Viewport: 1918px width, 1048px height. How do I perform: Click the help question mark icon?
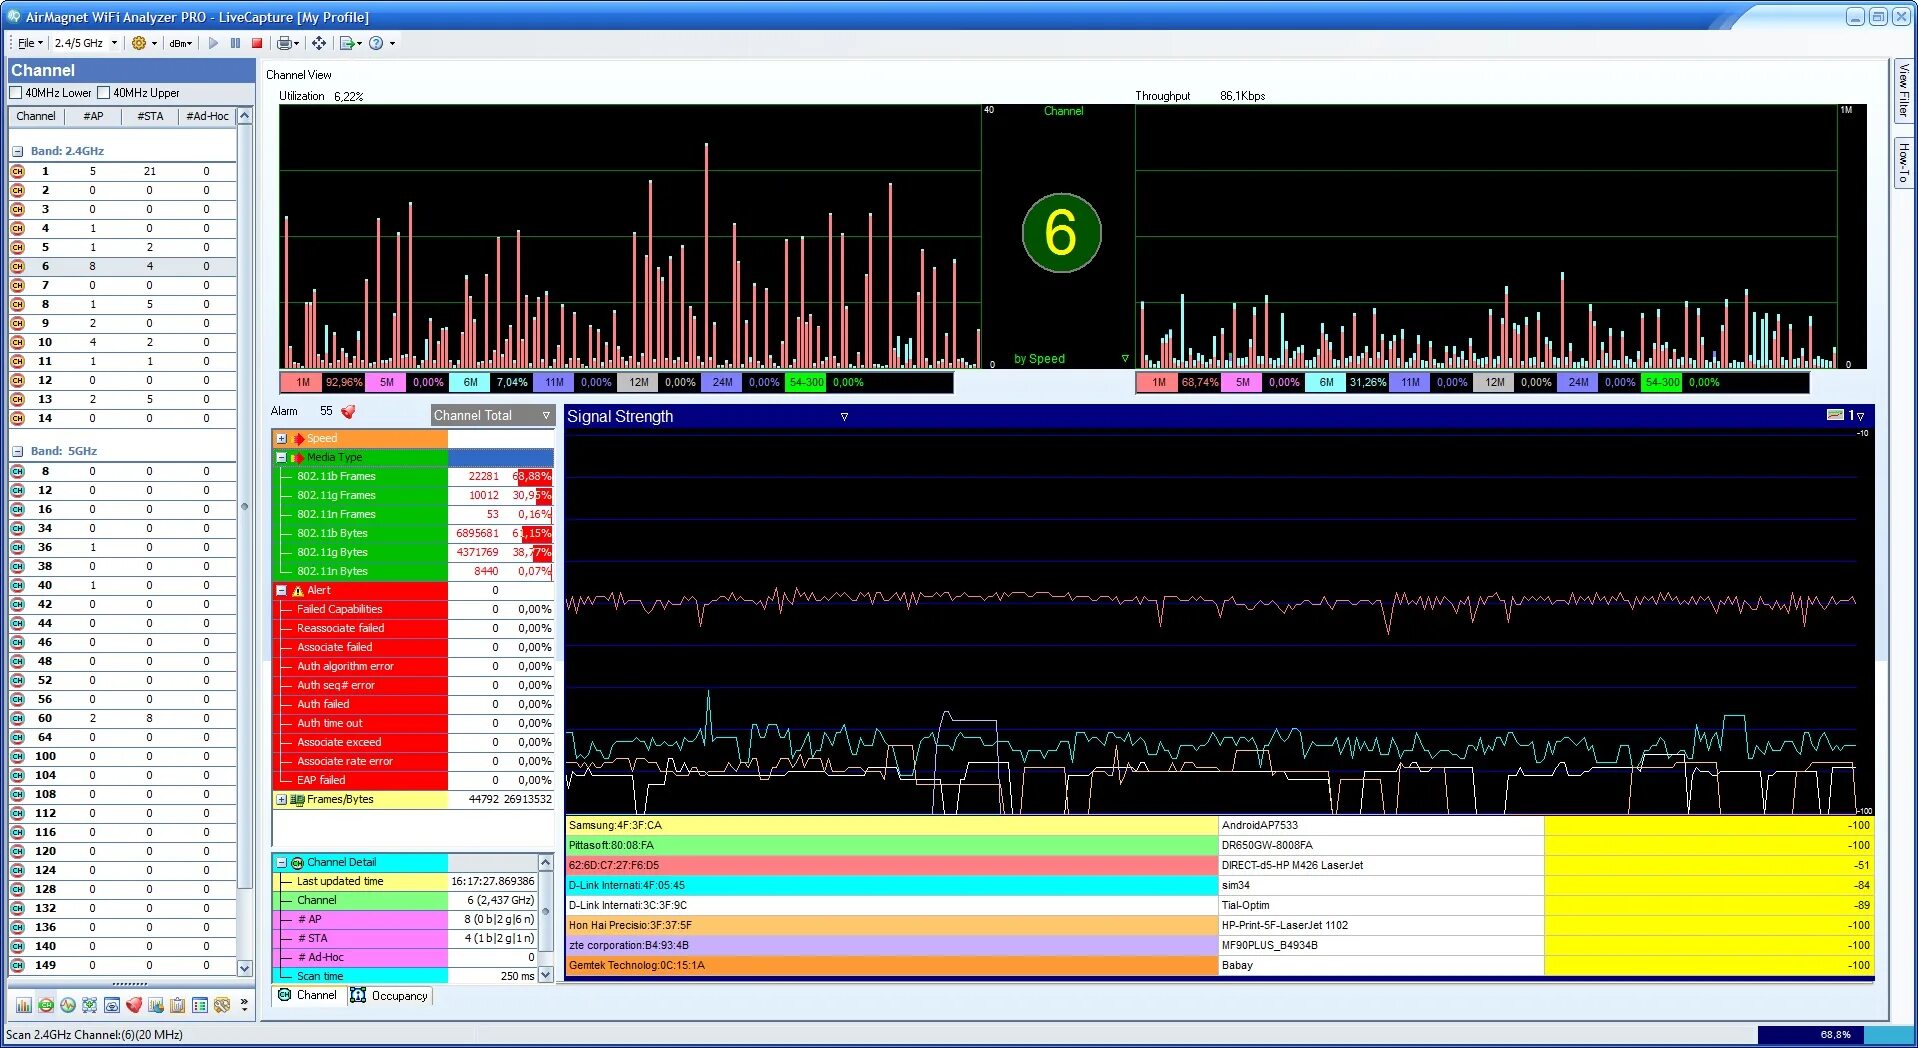click(x=376, y=43)
